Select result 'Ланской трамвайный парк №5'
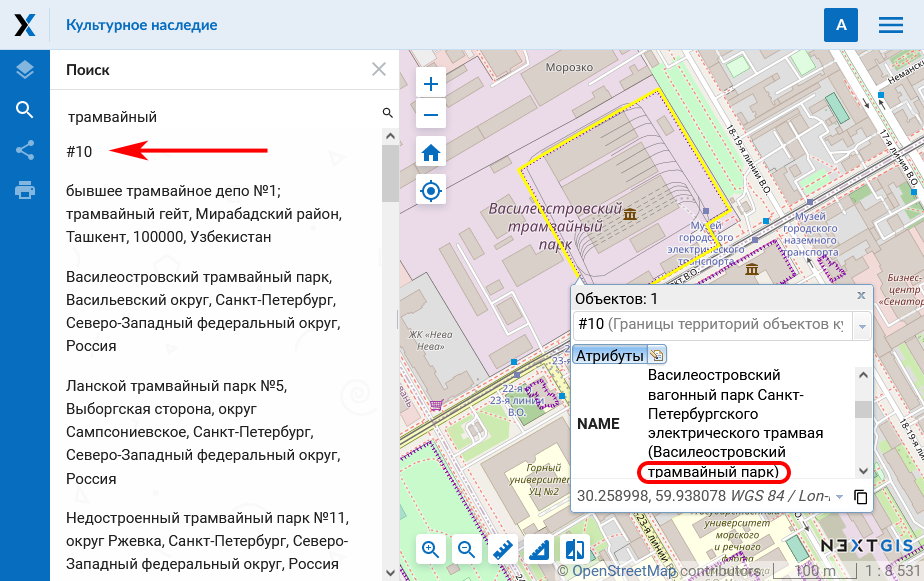 pos(203,432)
